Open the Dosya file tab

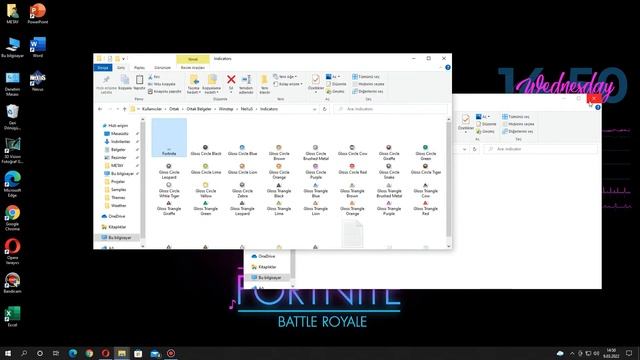click(102, 67)
